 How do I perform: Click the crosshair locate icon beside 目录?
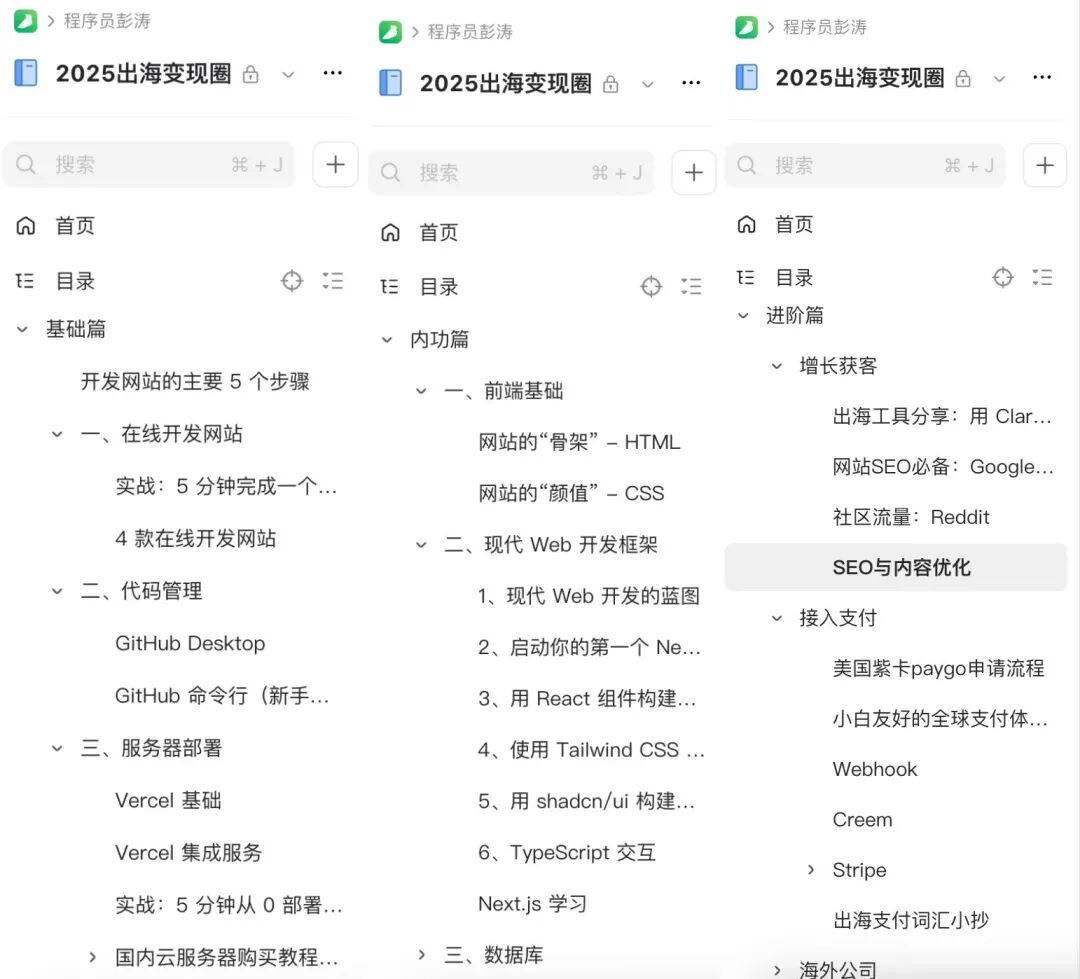(x=291, y=281)
